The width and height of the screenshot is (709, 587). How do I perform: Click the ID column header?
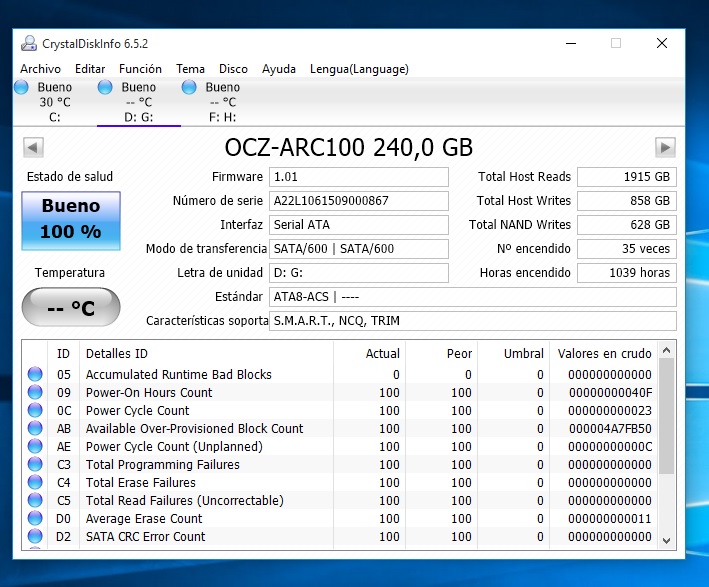tap(63, 353)
